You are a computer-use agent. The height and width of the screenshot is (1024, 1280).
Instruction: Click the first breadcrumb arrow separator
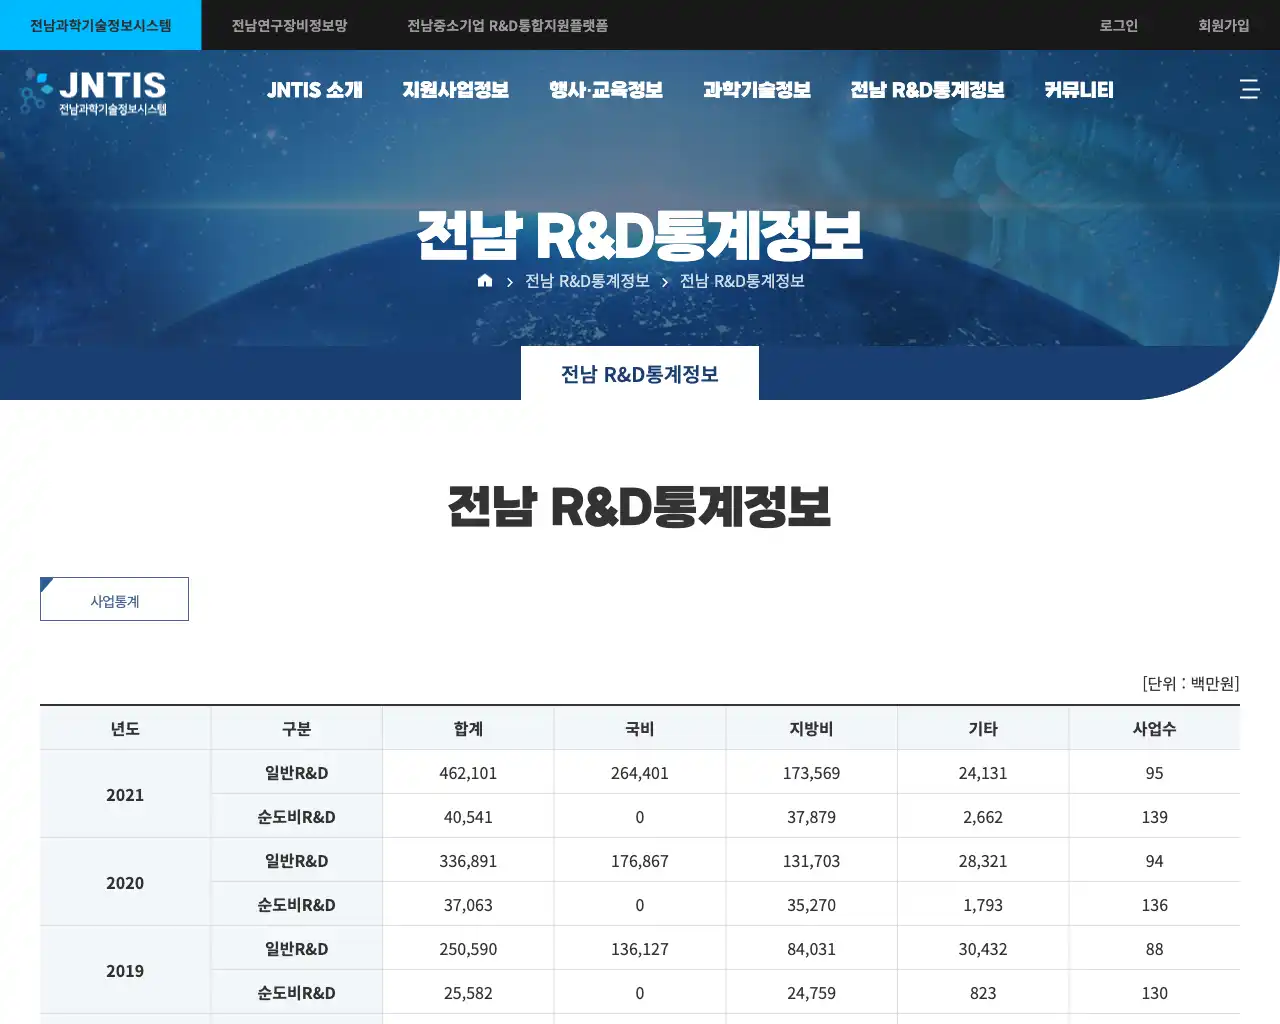coord(510,281)
